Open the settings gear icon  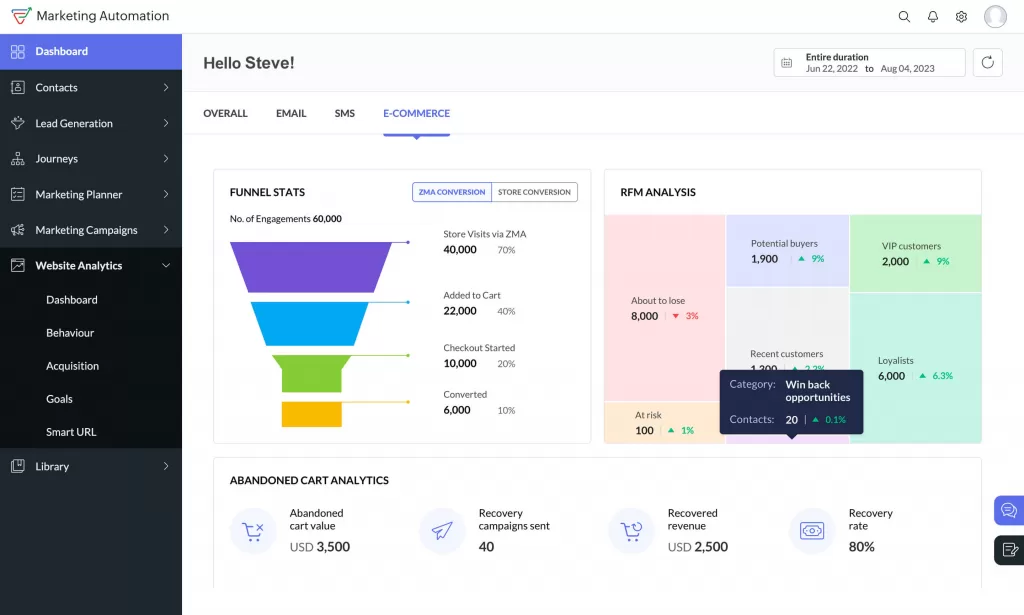pos(961,17)
